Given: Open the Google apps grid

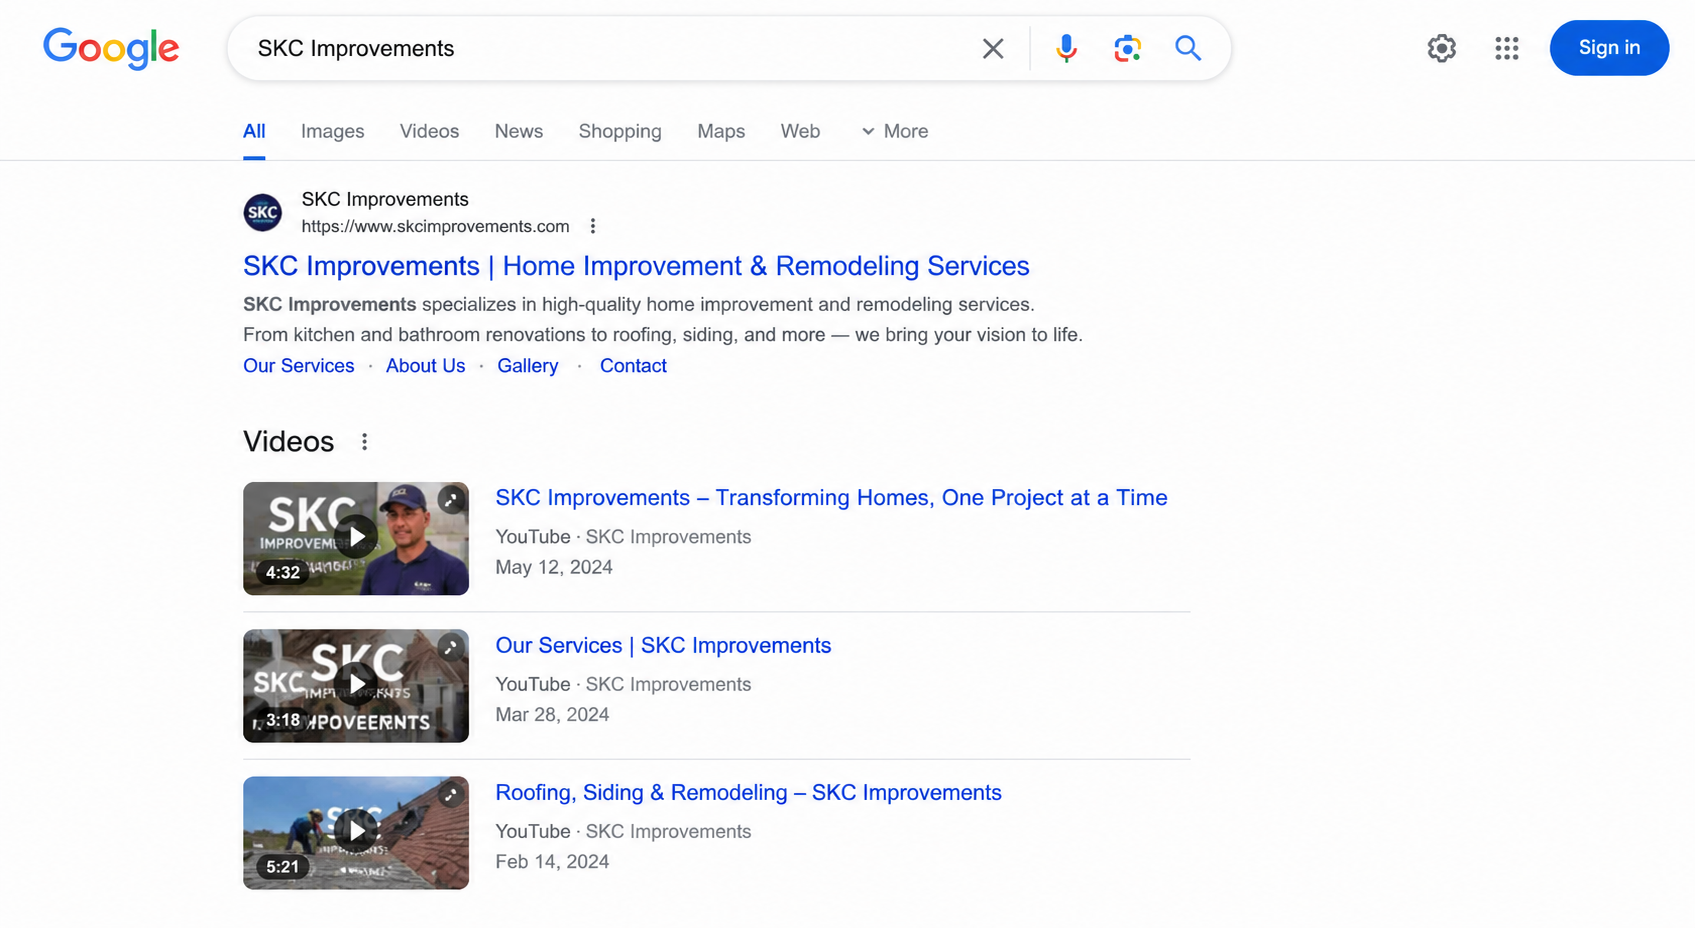Looking at the screenshot, I should click(x=1507, y=48).
